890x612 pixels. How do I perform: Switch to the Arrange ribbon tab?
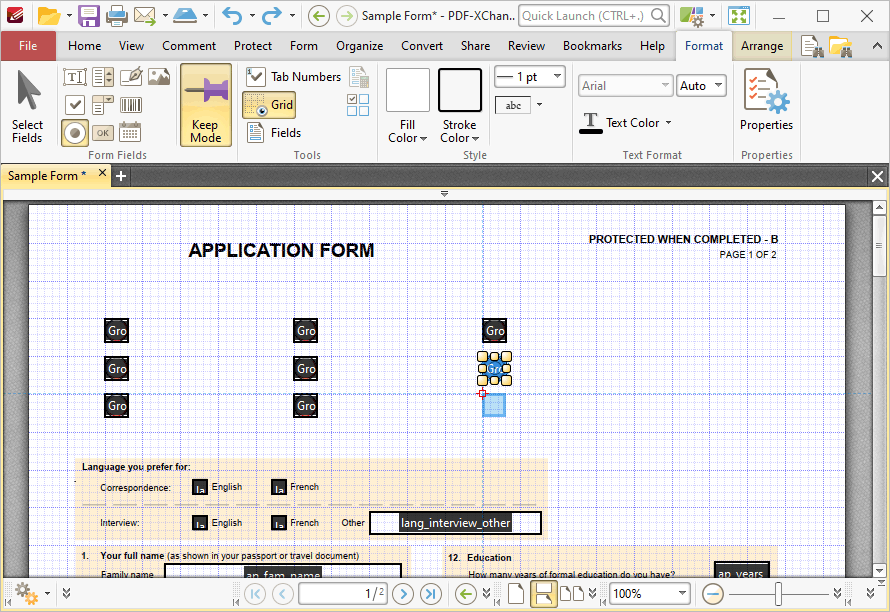tap(762, 46)
